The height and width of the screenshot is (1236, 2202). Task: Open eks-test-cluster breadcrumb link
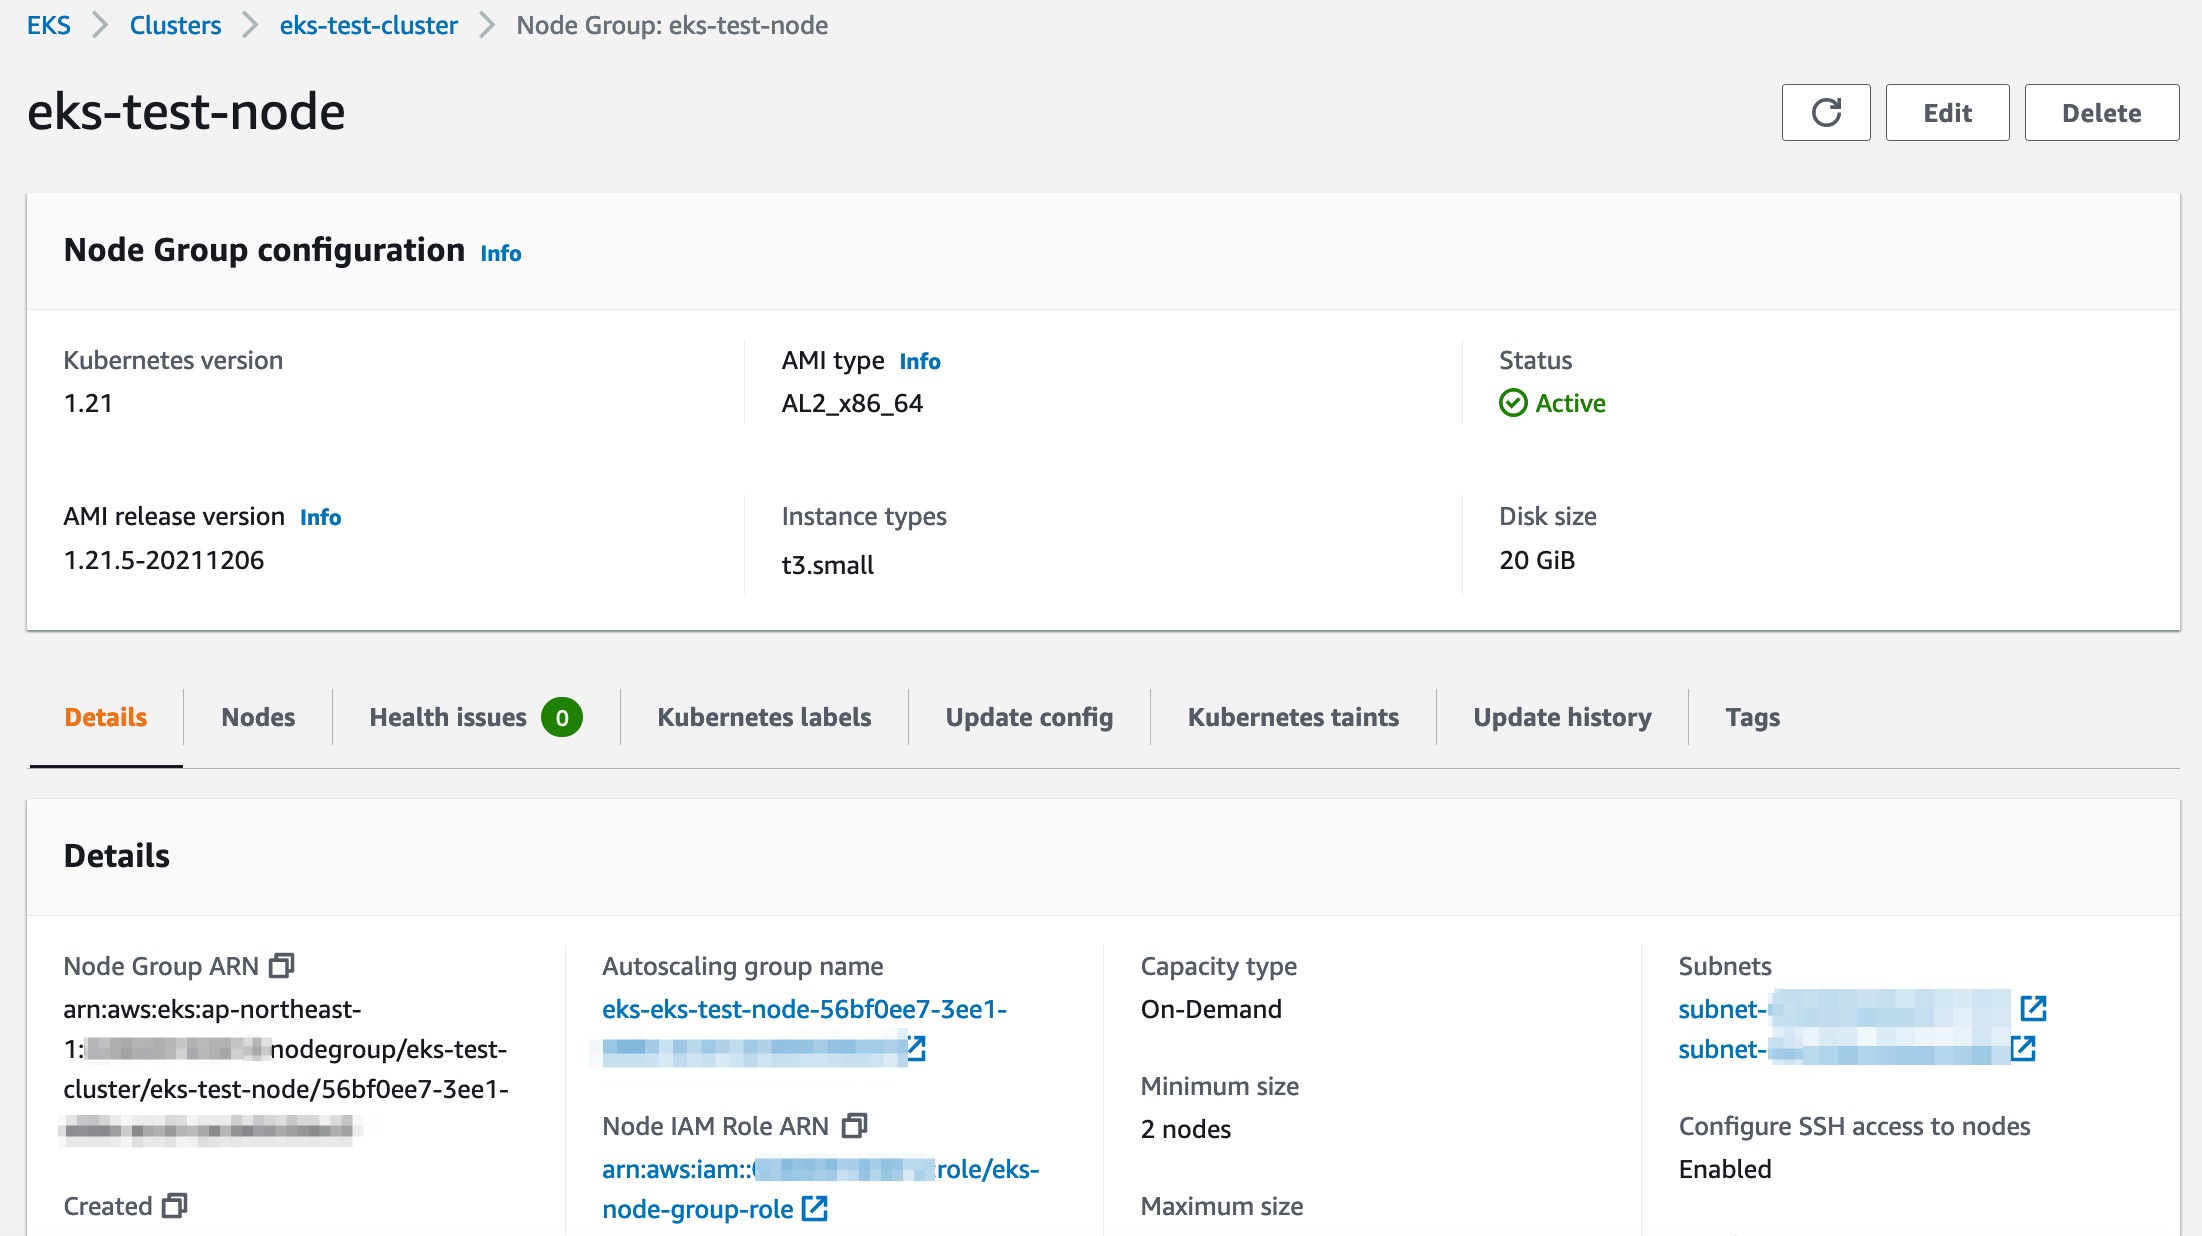tap(369, 25)
